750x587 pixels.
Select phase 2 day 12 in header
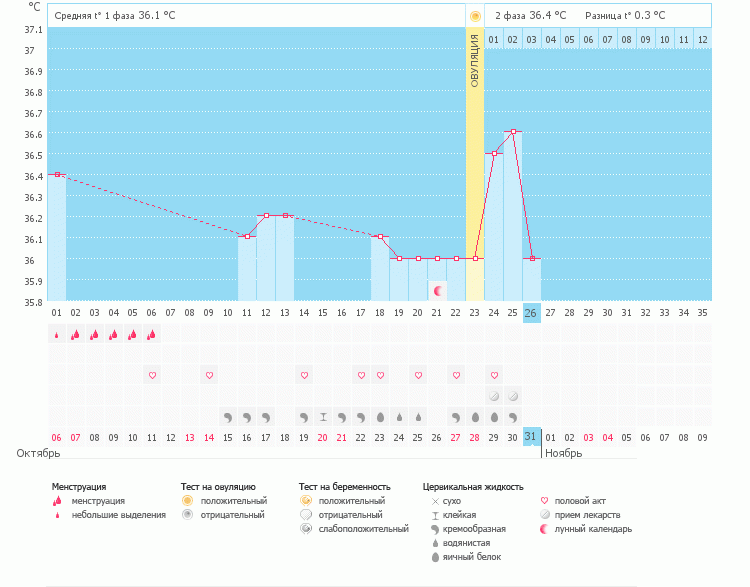[703, 39]
